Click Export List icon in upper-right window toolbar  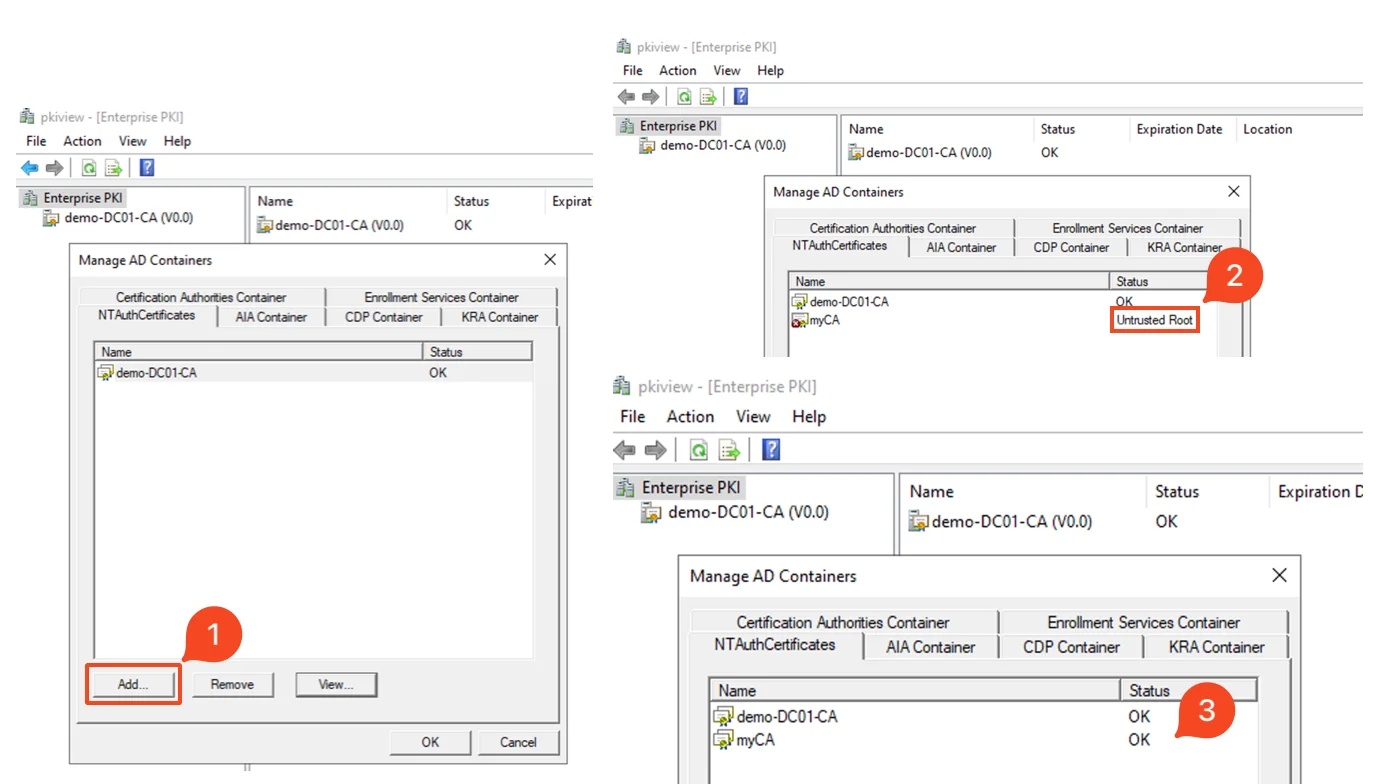pos(708,97)
